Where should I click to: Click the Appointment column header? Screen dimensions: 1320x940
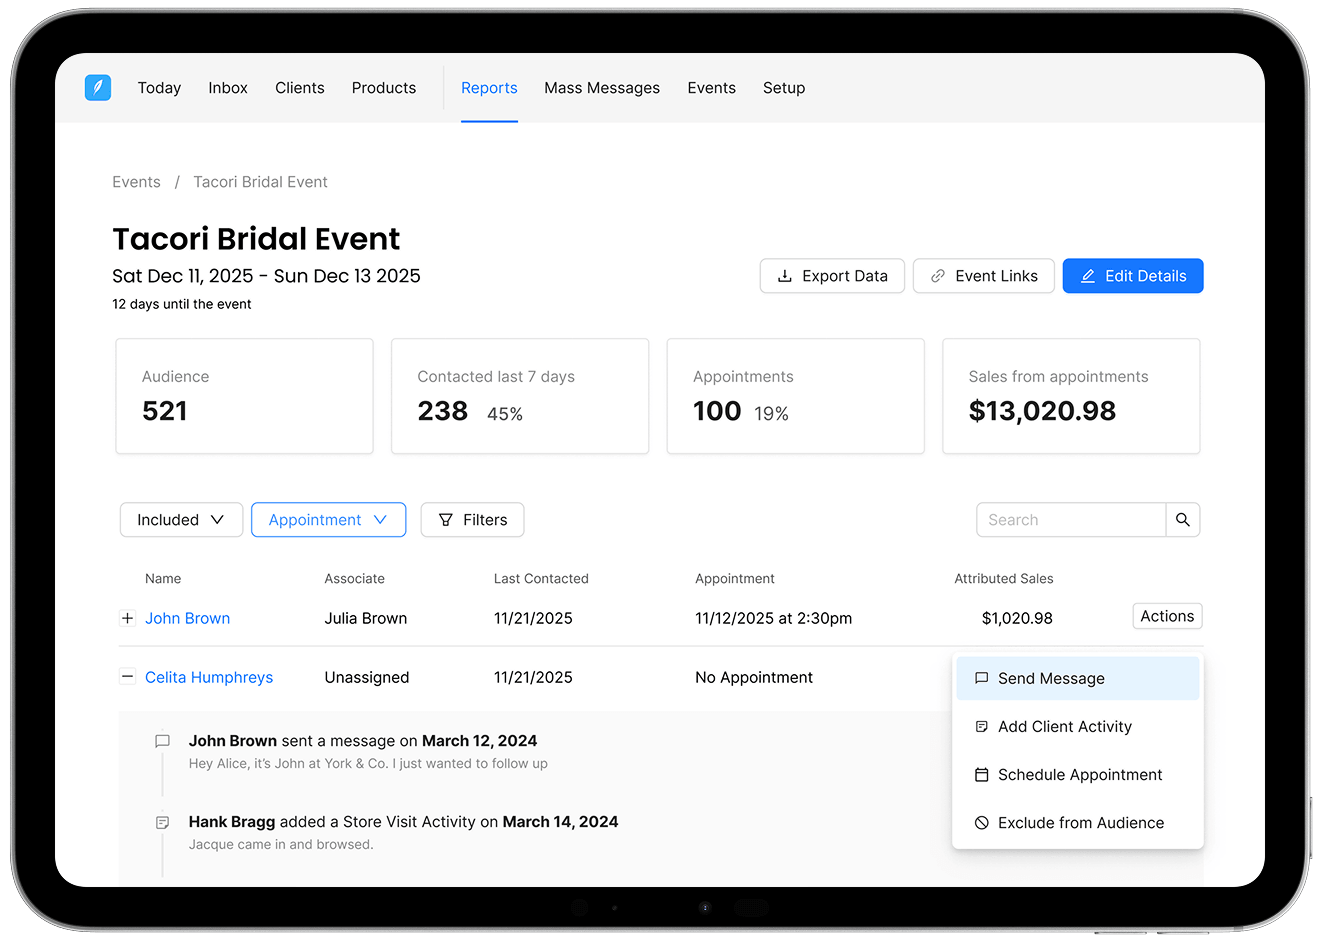735,579
